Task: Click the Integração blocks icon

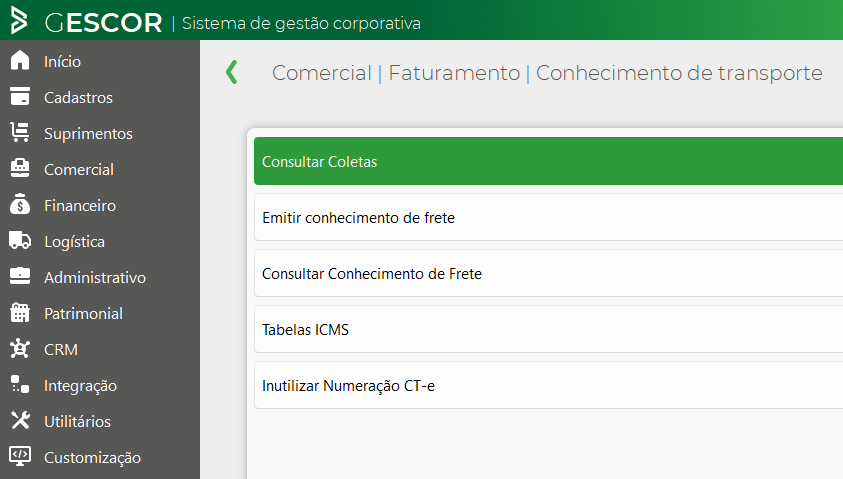Action: 20,384
